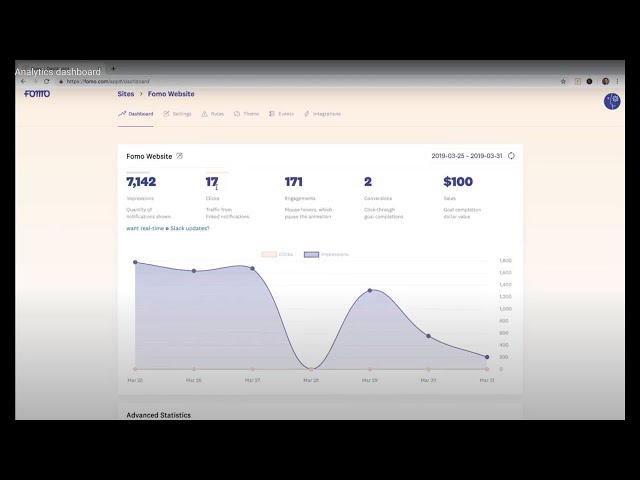
Task: Open the 2019-03-25 - 2019-03-31 date range picker
Action: (x=467, y=156)
